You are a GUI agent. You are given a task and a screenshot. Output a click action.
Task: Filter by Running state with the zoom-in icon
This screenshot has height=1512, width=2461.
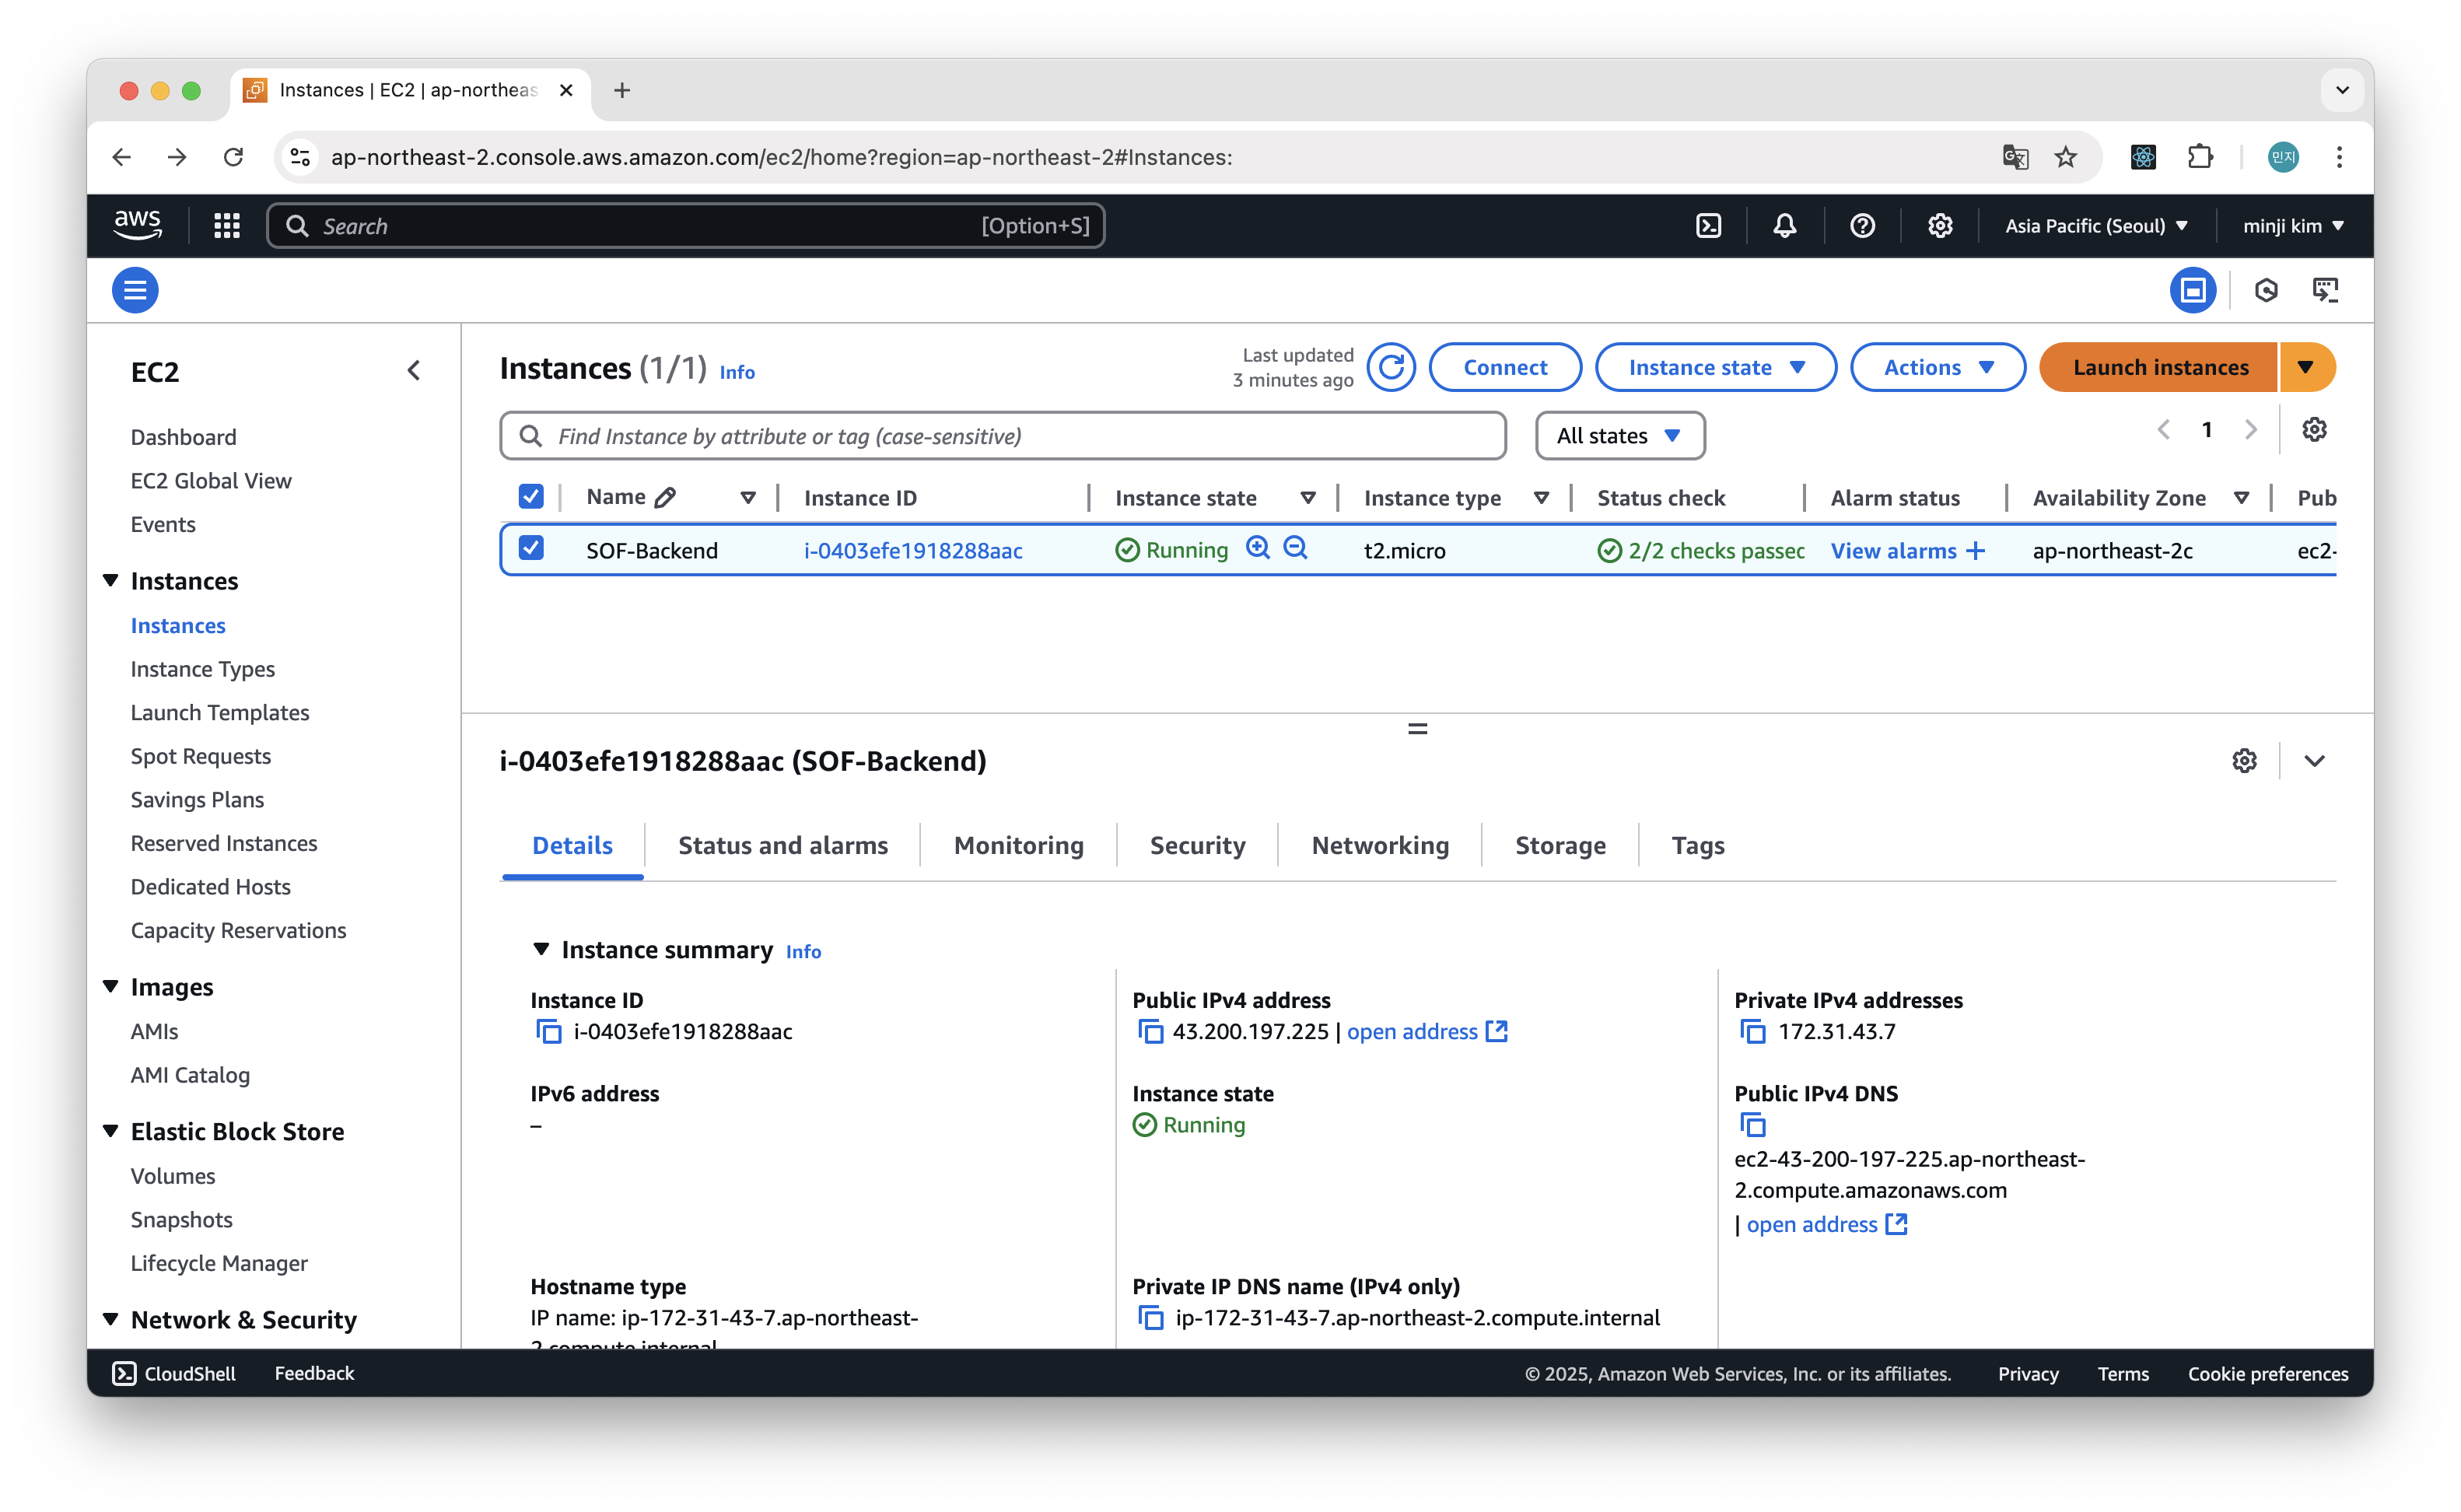[1258, 548]
